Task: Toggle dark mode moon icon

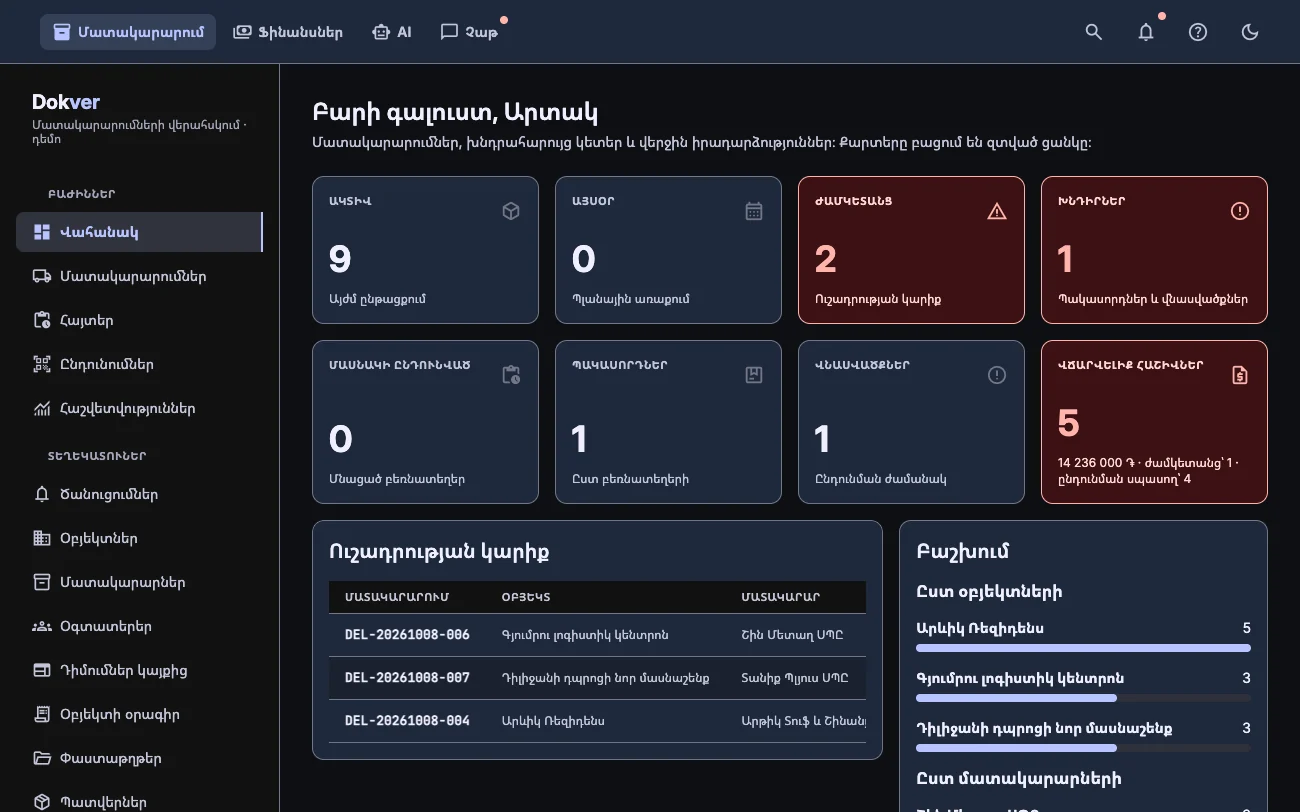Action: pyautogui.click(x=1250, y=32)
